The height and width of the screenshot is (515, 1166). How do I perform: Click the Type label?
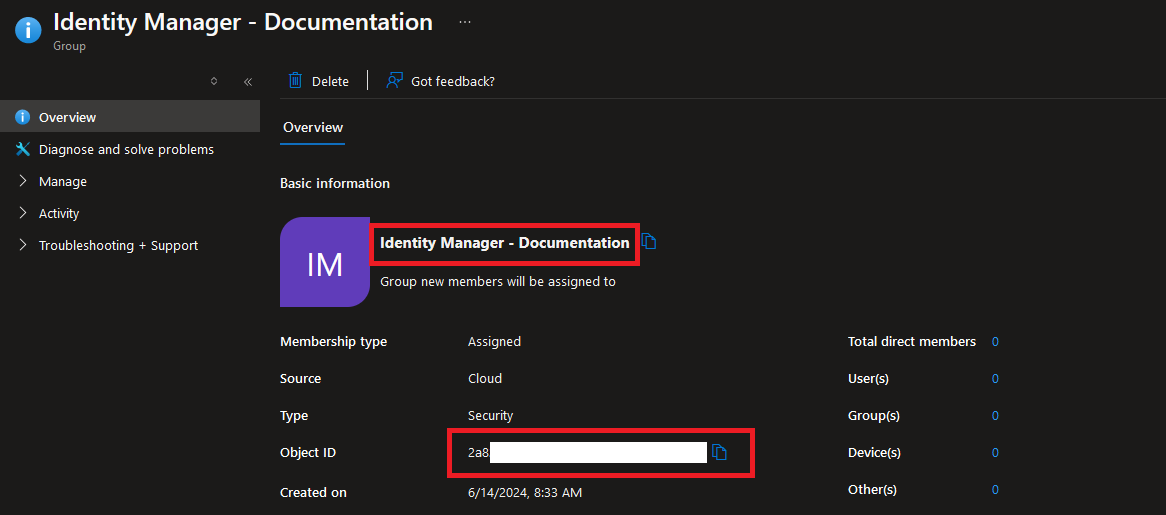[294, 415]
